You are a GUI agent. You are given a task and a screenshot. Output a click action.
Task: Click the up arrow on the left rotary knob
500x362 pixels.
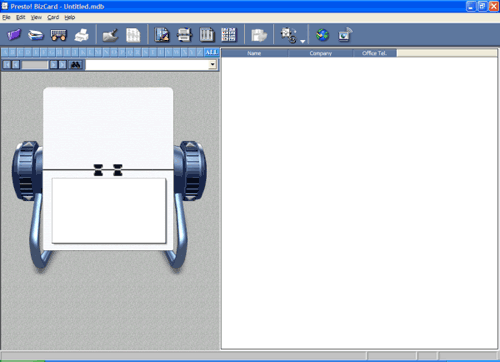tap(28, 144)
